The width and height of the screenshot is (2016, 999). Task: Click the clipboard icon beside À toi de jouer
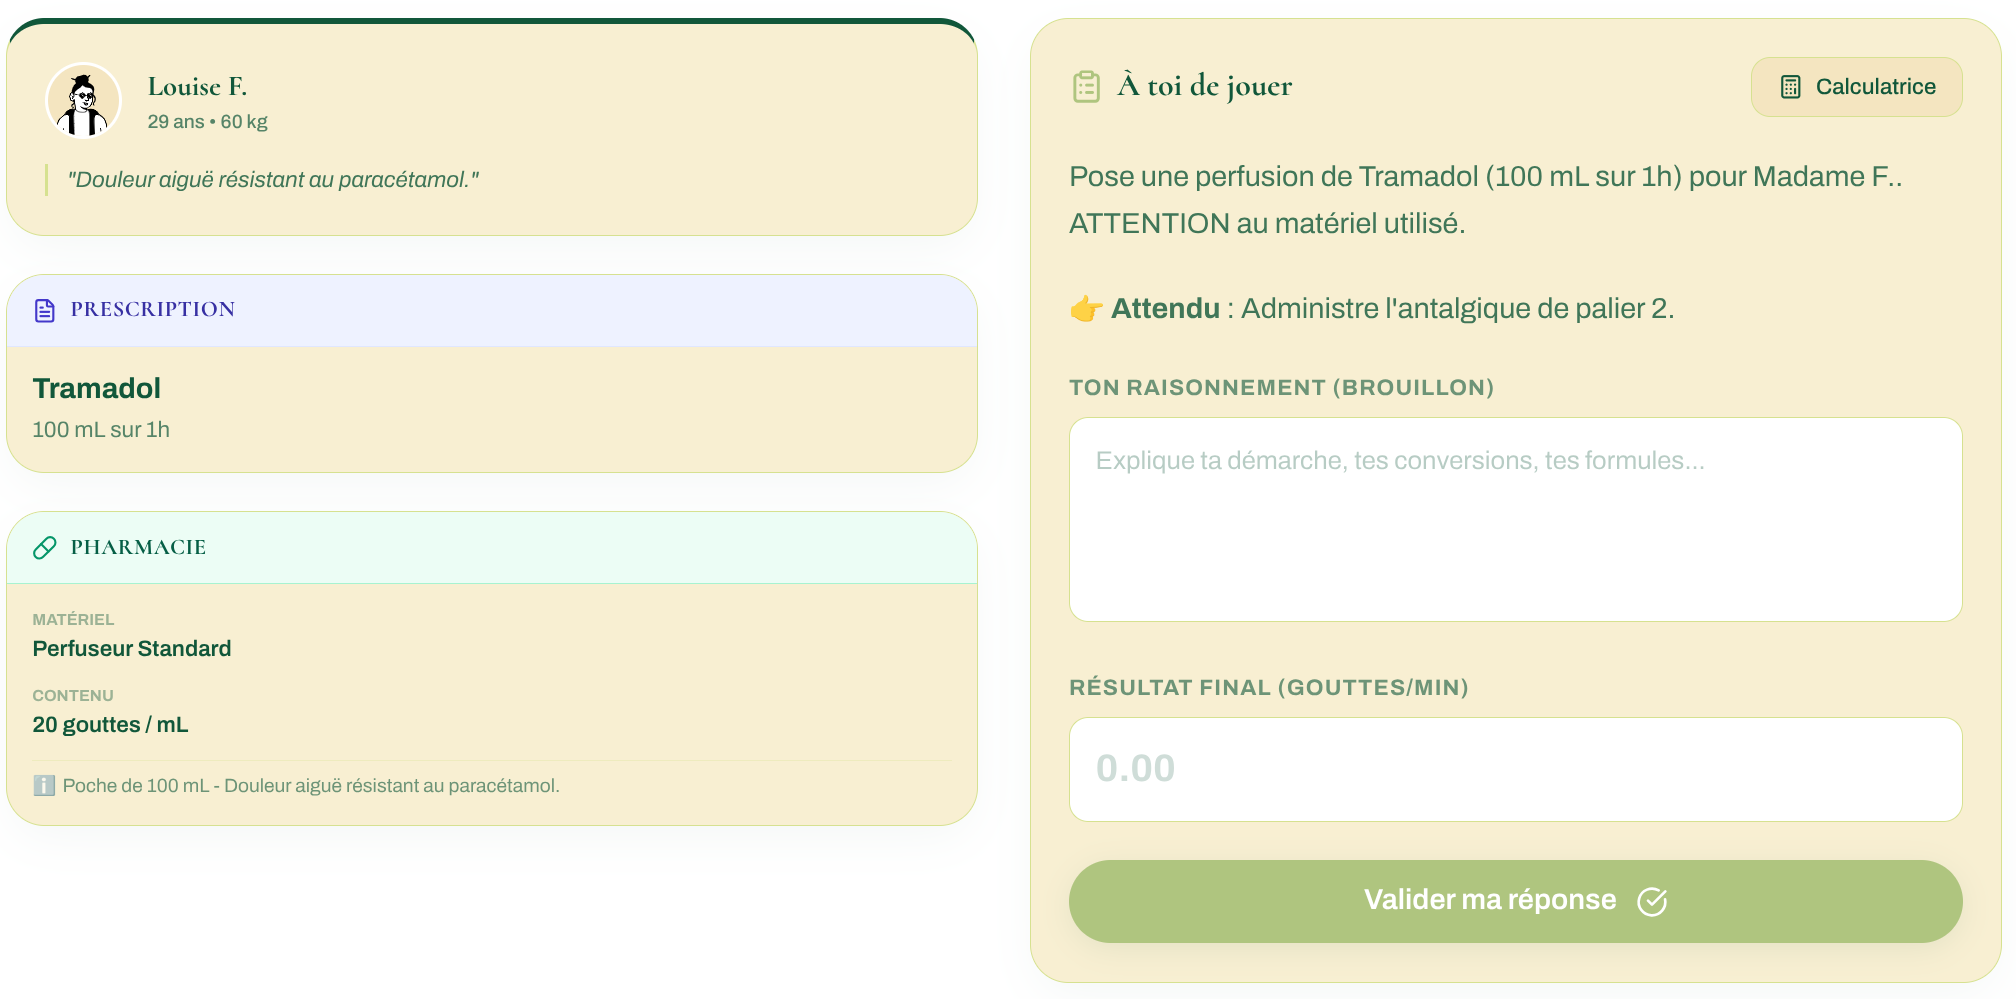point(1085,87)
